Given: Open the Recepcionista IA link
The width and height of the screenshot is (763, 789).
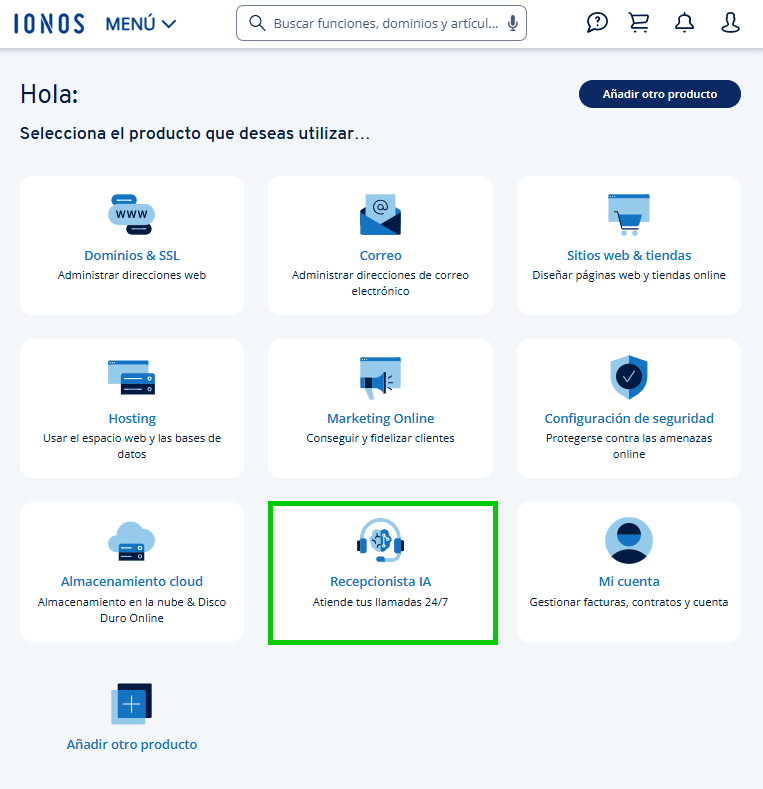Looking at the screenshot, I should pos(380,582).
